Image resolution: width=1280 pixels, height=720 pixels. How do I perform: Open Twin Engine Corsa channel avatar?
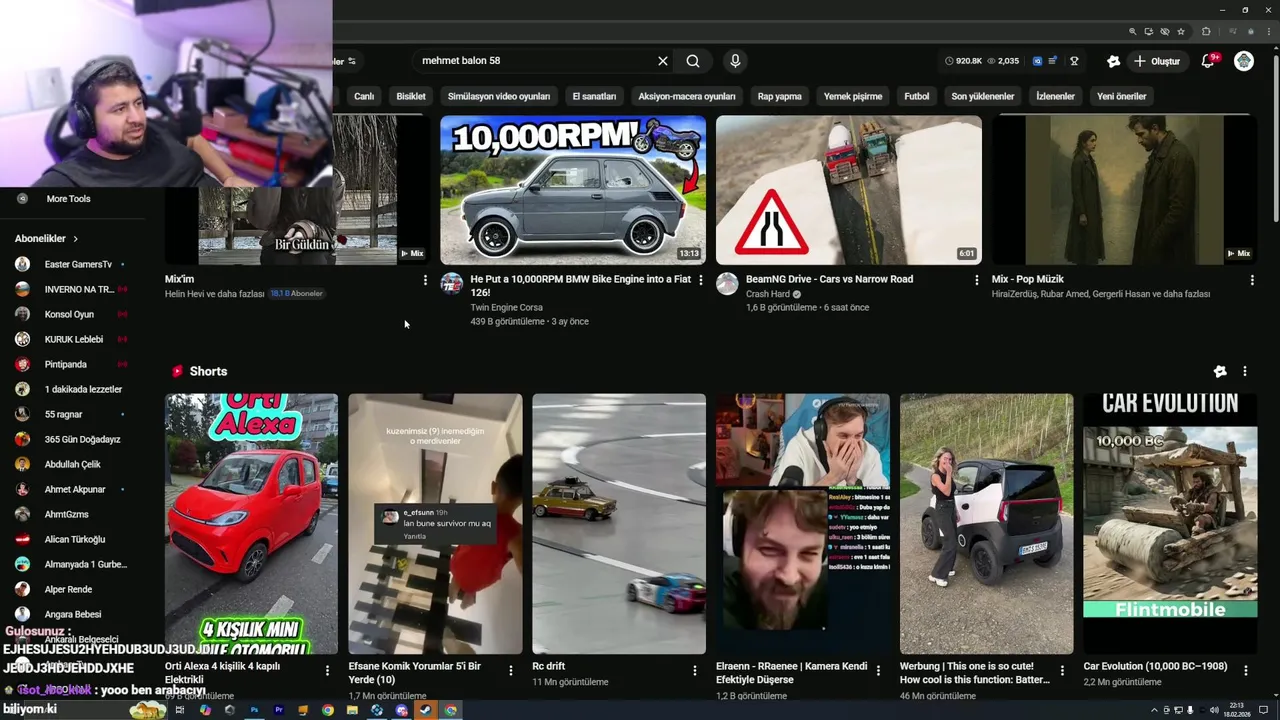[x=452, y=284]
